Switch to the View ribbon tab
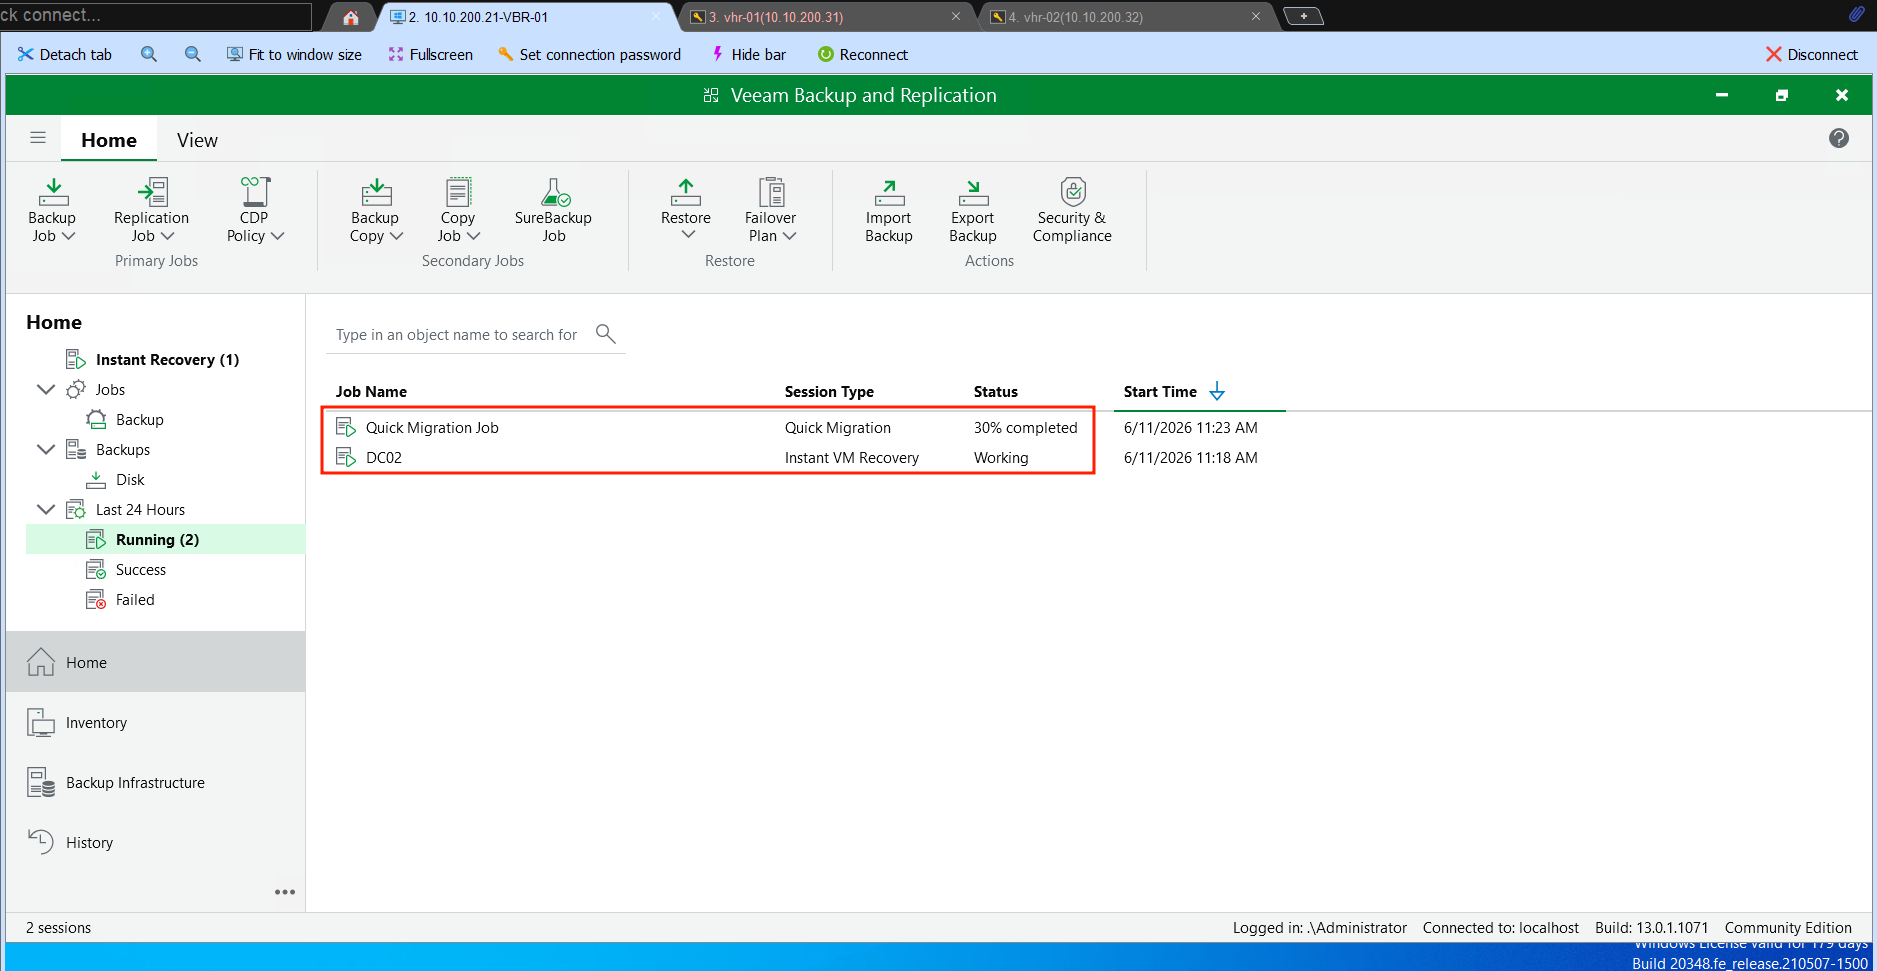Viewport: 1877px width, 971px height. pos(197,140)
